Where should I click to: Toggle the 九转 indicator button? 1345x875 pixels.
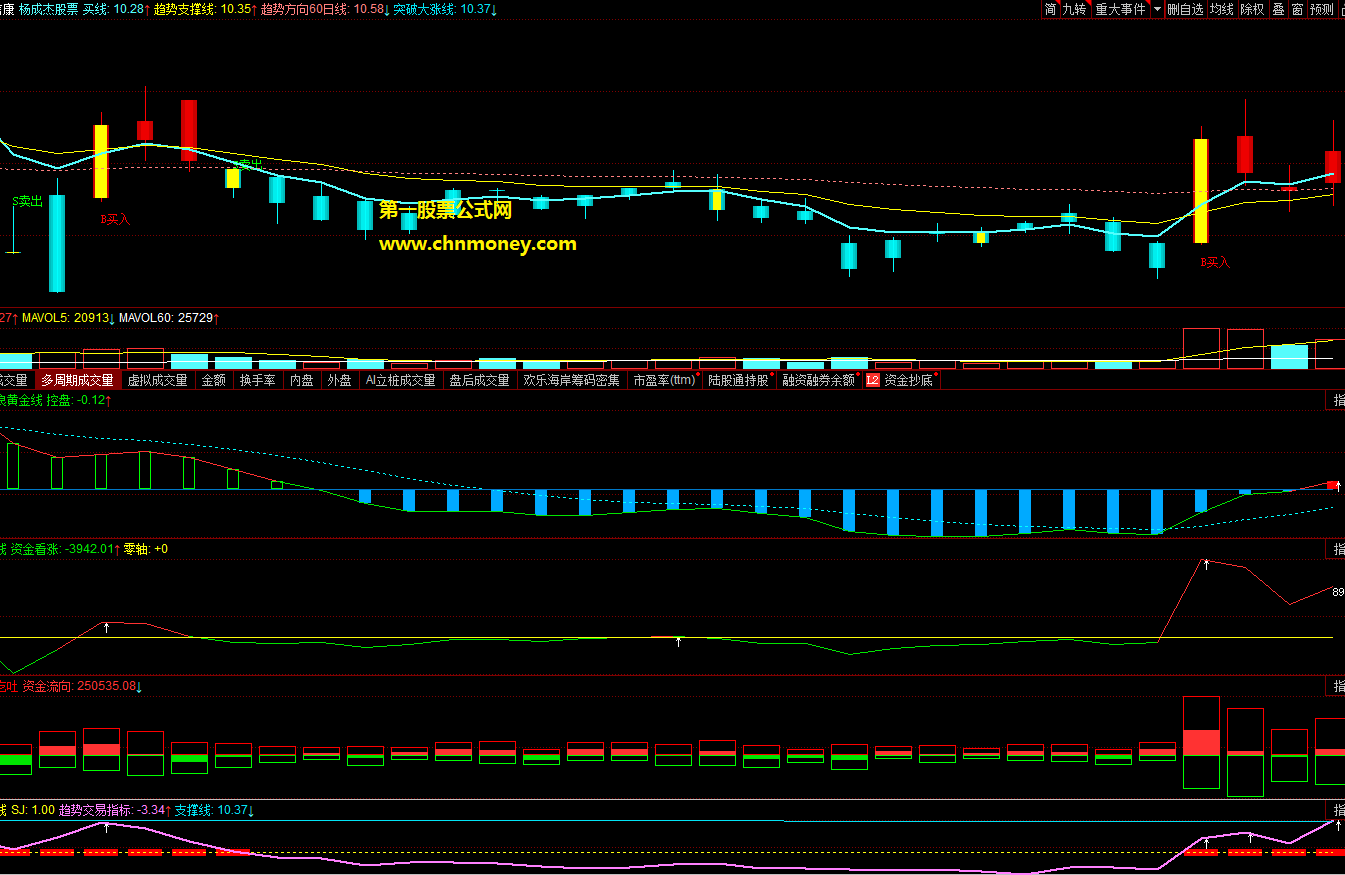pos(1074,9)
